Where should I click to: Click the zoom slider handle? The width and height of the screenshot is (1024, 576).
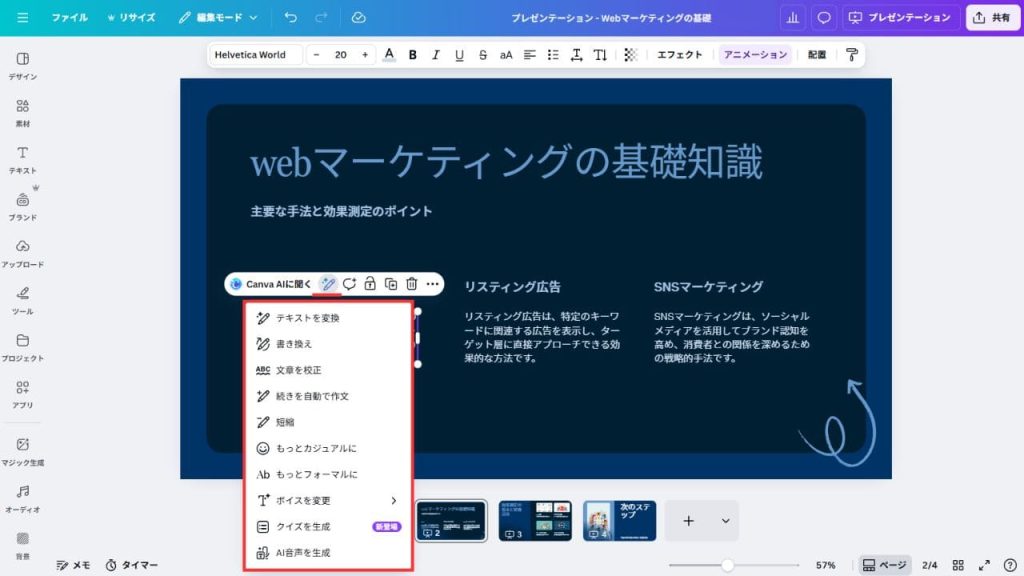pyautogui.click(x=728, y=565)
